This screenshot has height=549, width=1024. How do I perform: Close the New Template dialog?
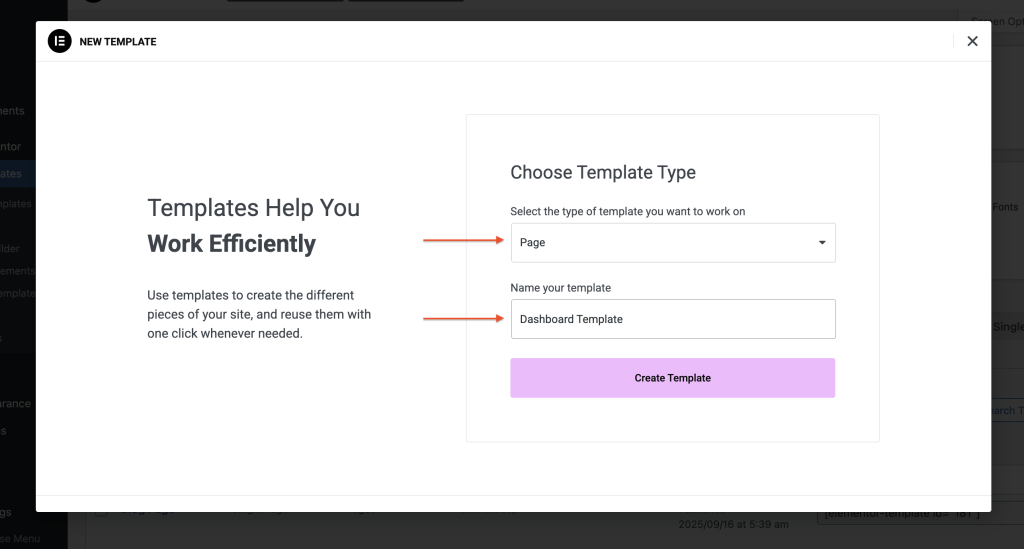coord(972,41)
